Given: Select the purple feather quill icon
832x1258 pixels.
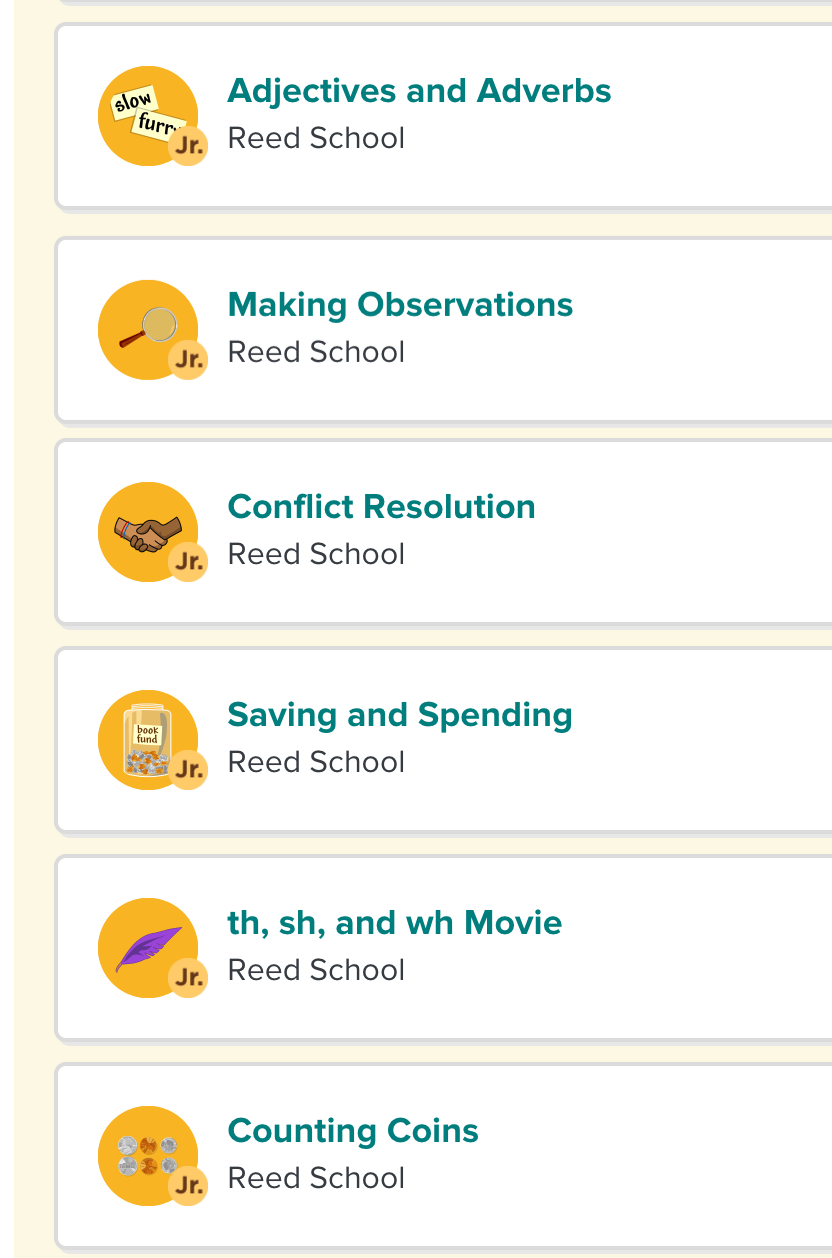Looking at the screenshot, I should click(146, 947).
